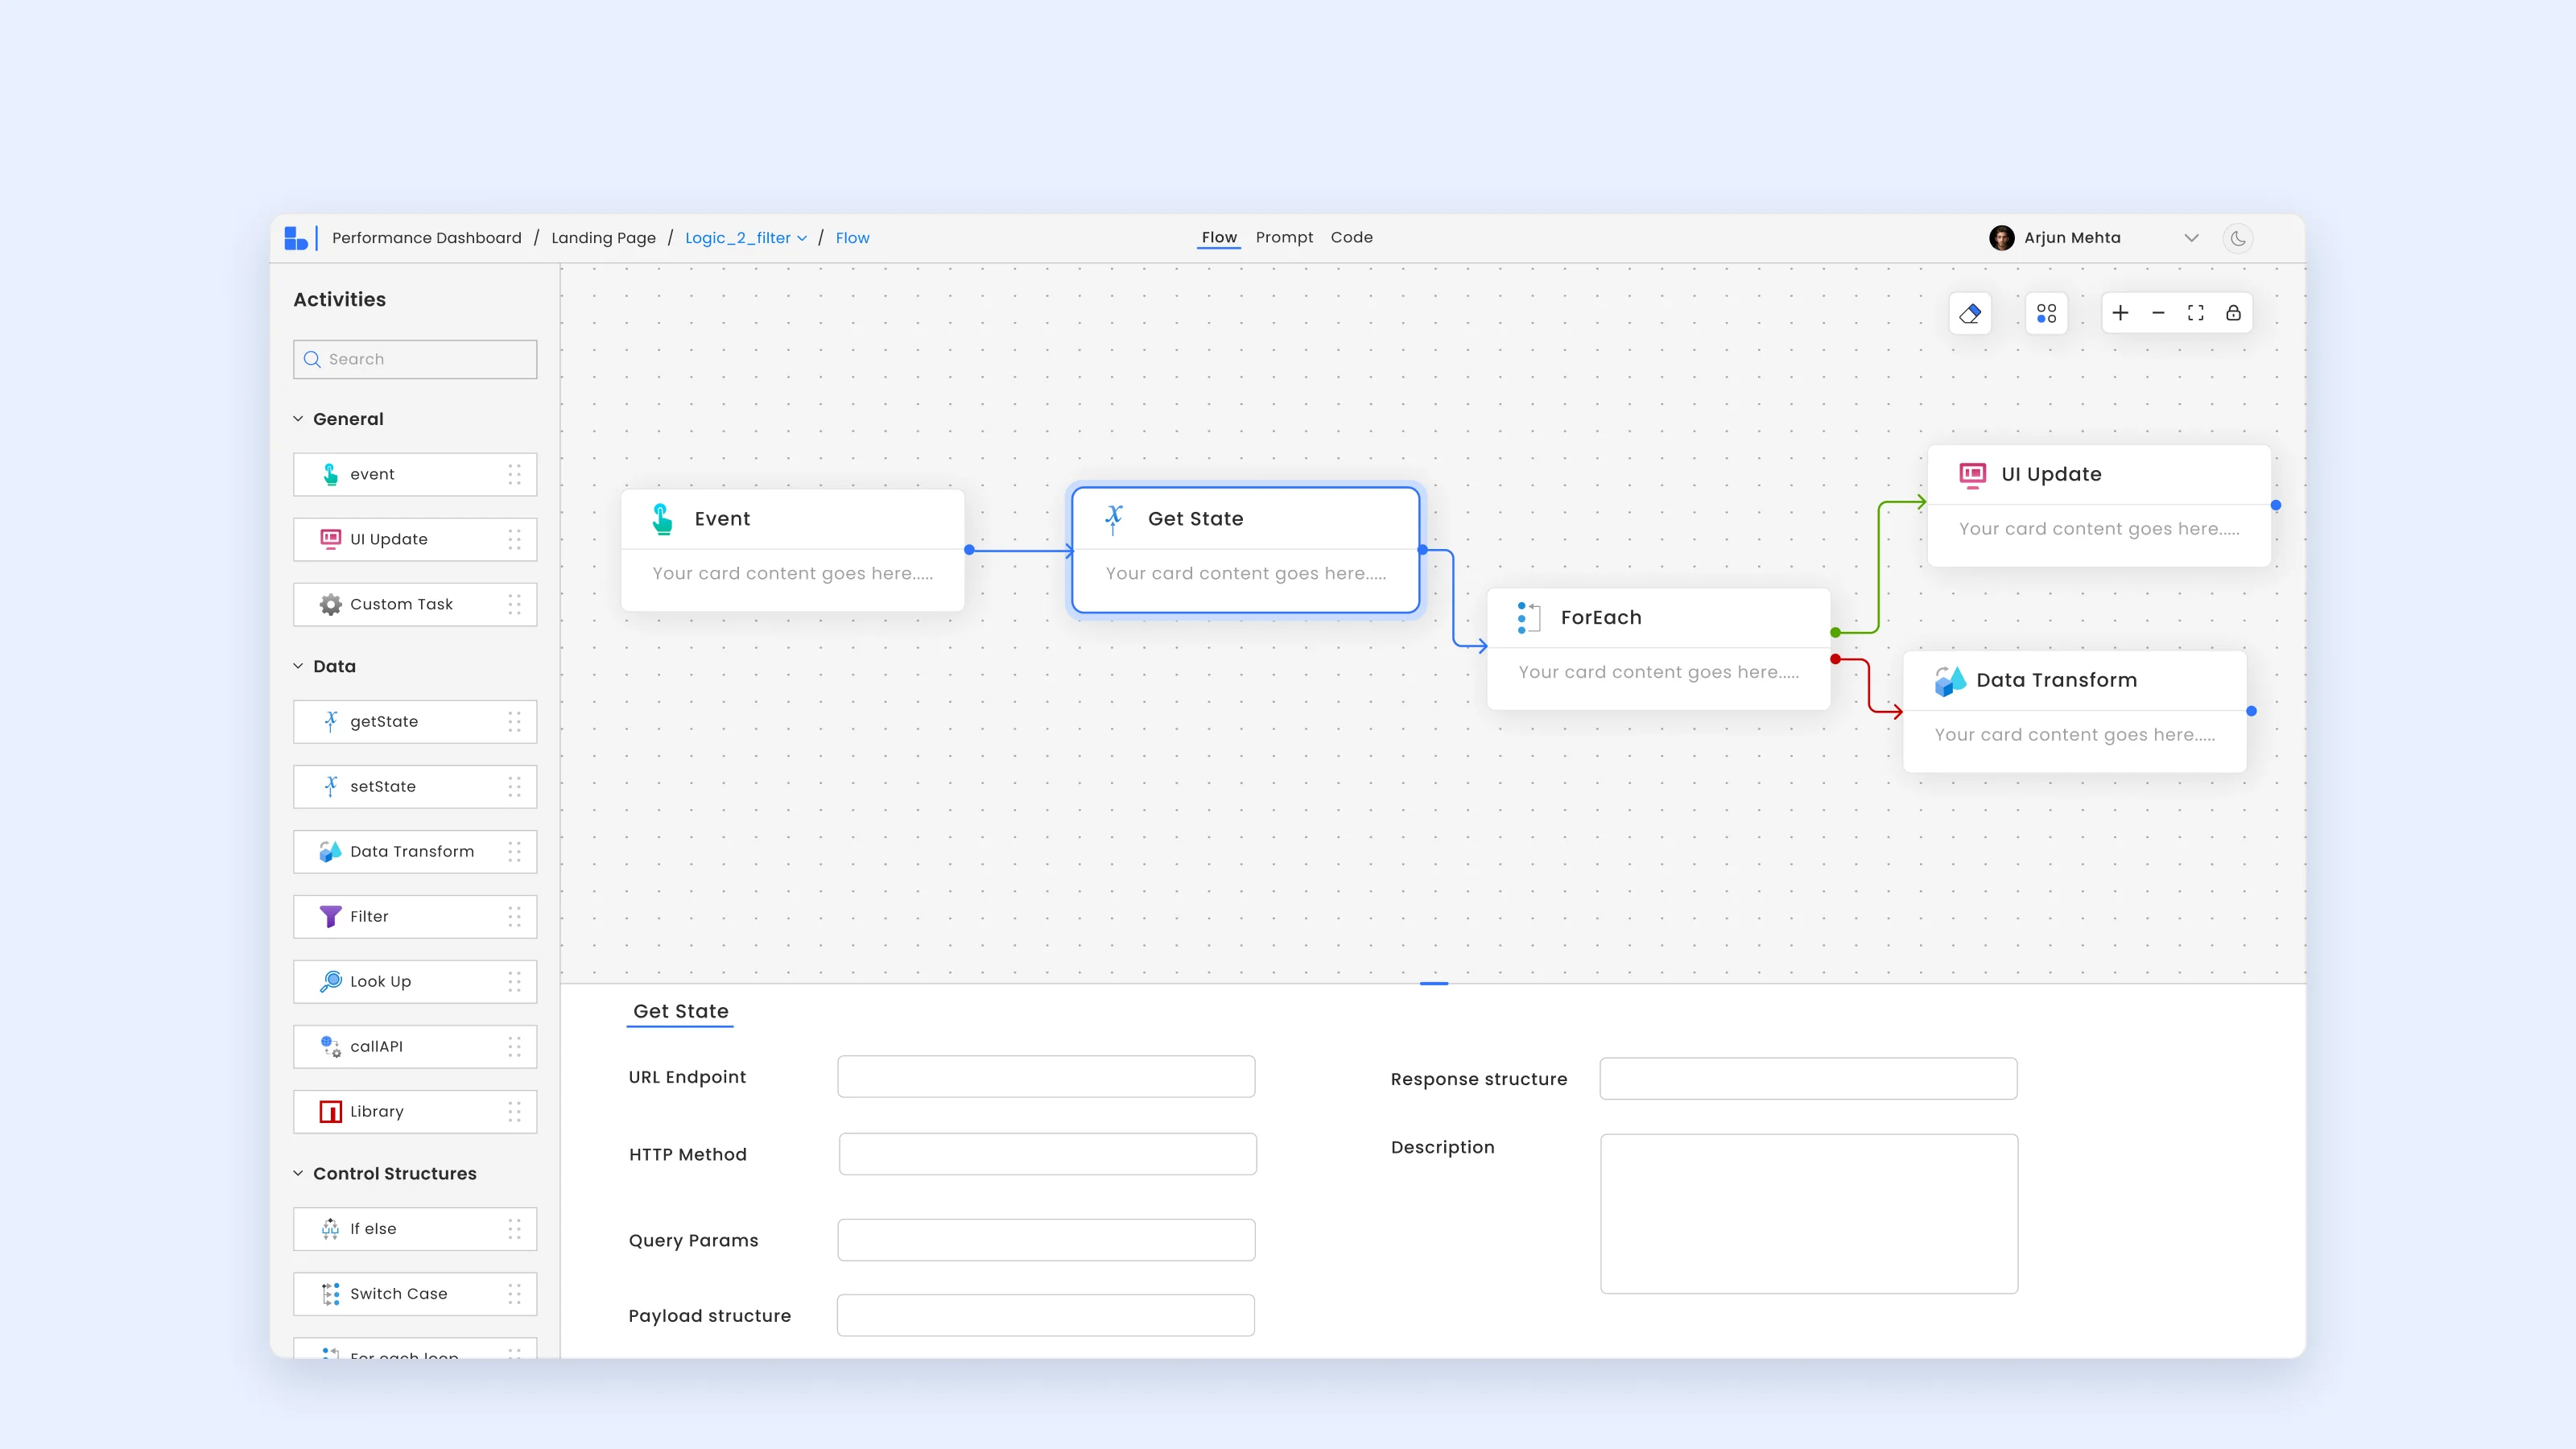The image size is (2576, 1449).
Task: Click the event hand icon in sidebar
Action: point(330,474)
